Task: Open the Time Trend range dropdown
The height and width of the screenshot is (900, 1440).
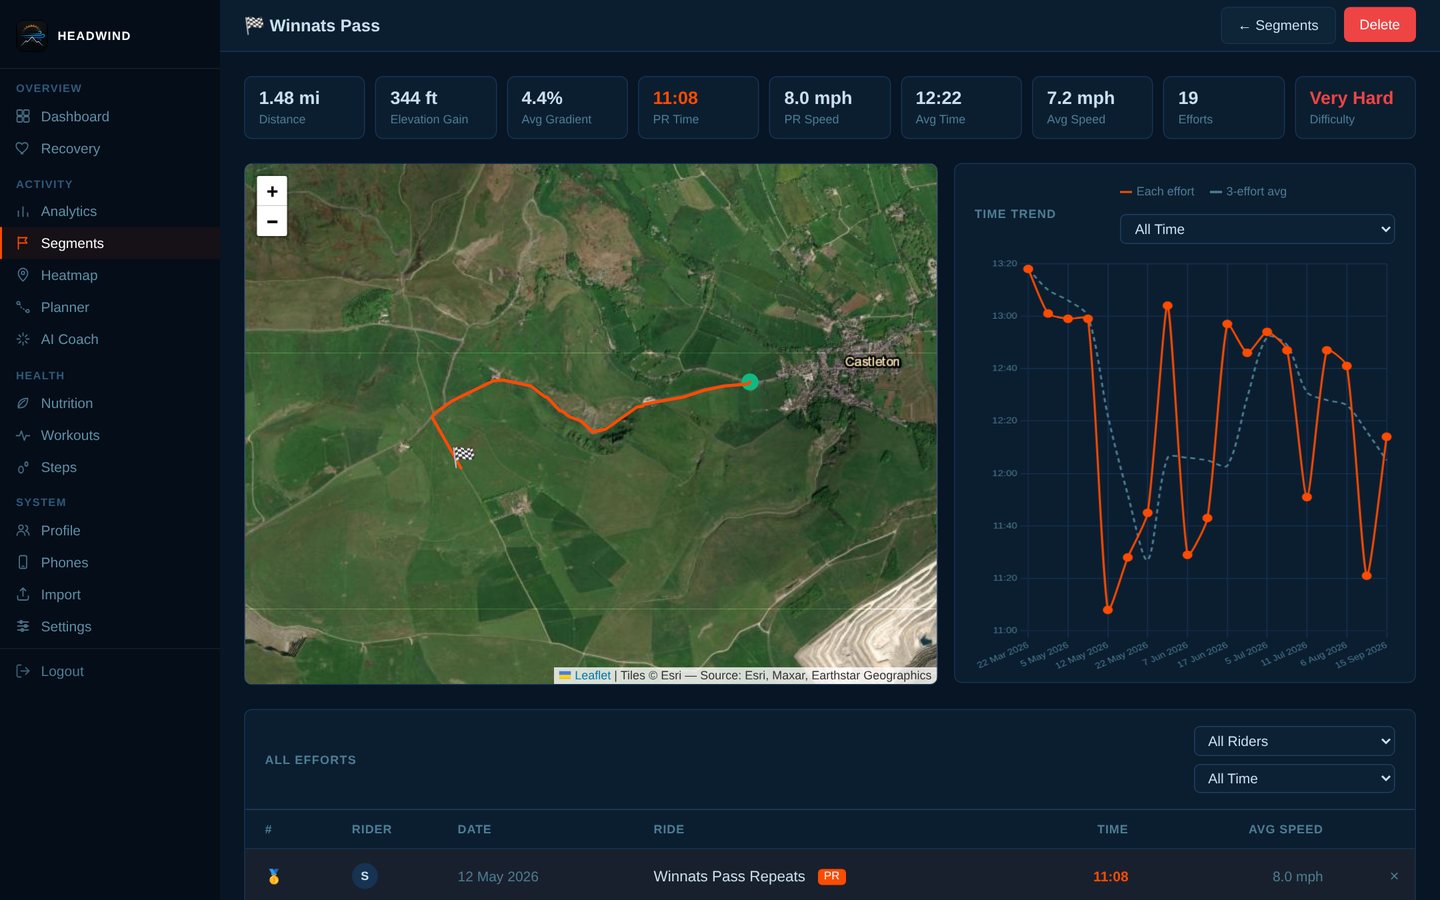Action: point(1257,229)
